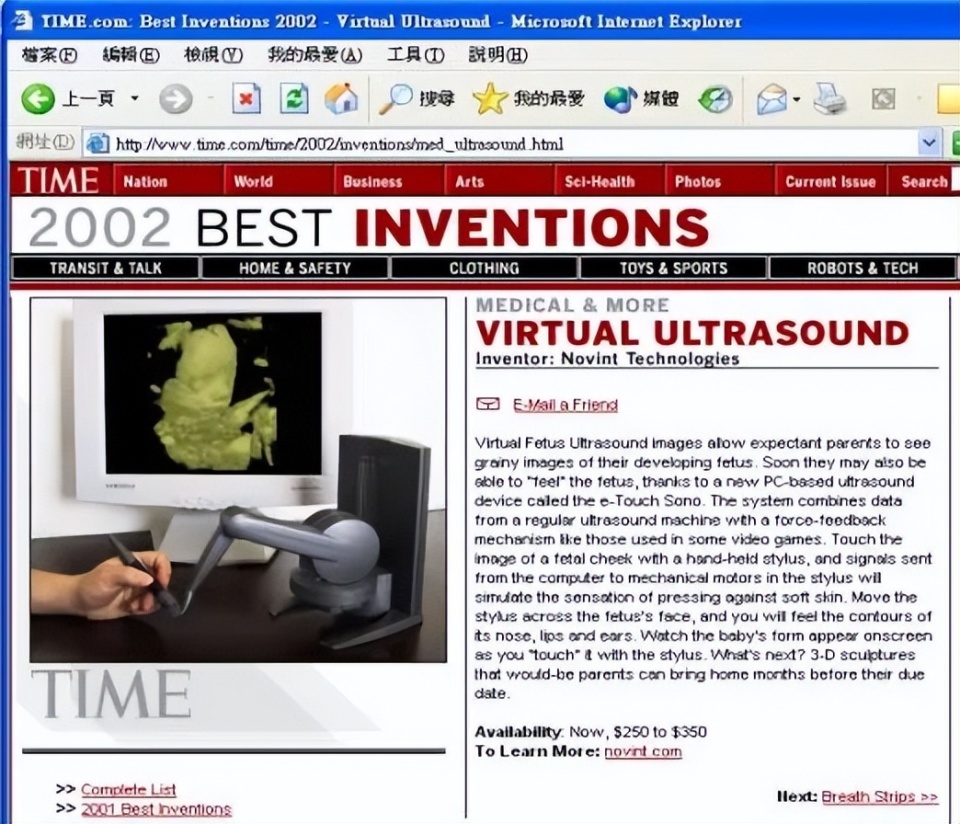960x824 pixels.
Task: Click the envelope icon beside E-Mail a Friend
Action: click(x=488, y=404)
